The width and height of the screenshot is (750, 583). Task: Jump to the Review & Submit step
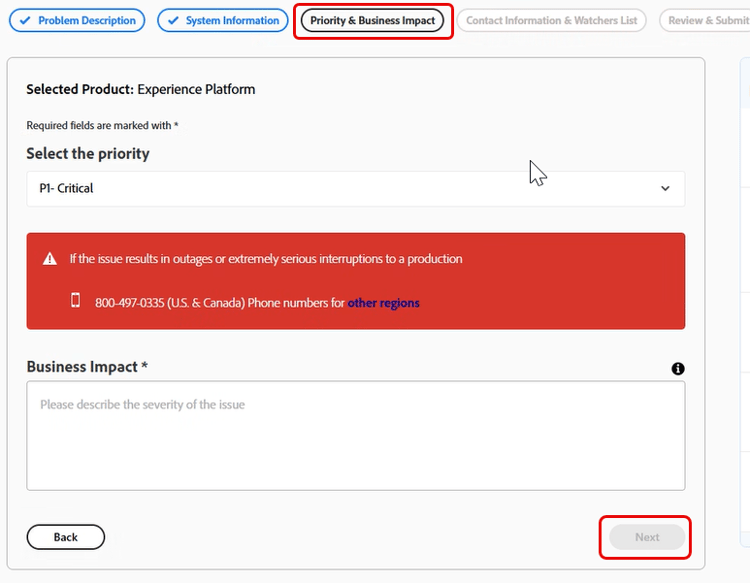[x=707, y=21]
